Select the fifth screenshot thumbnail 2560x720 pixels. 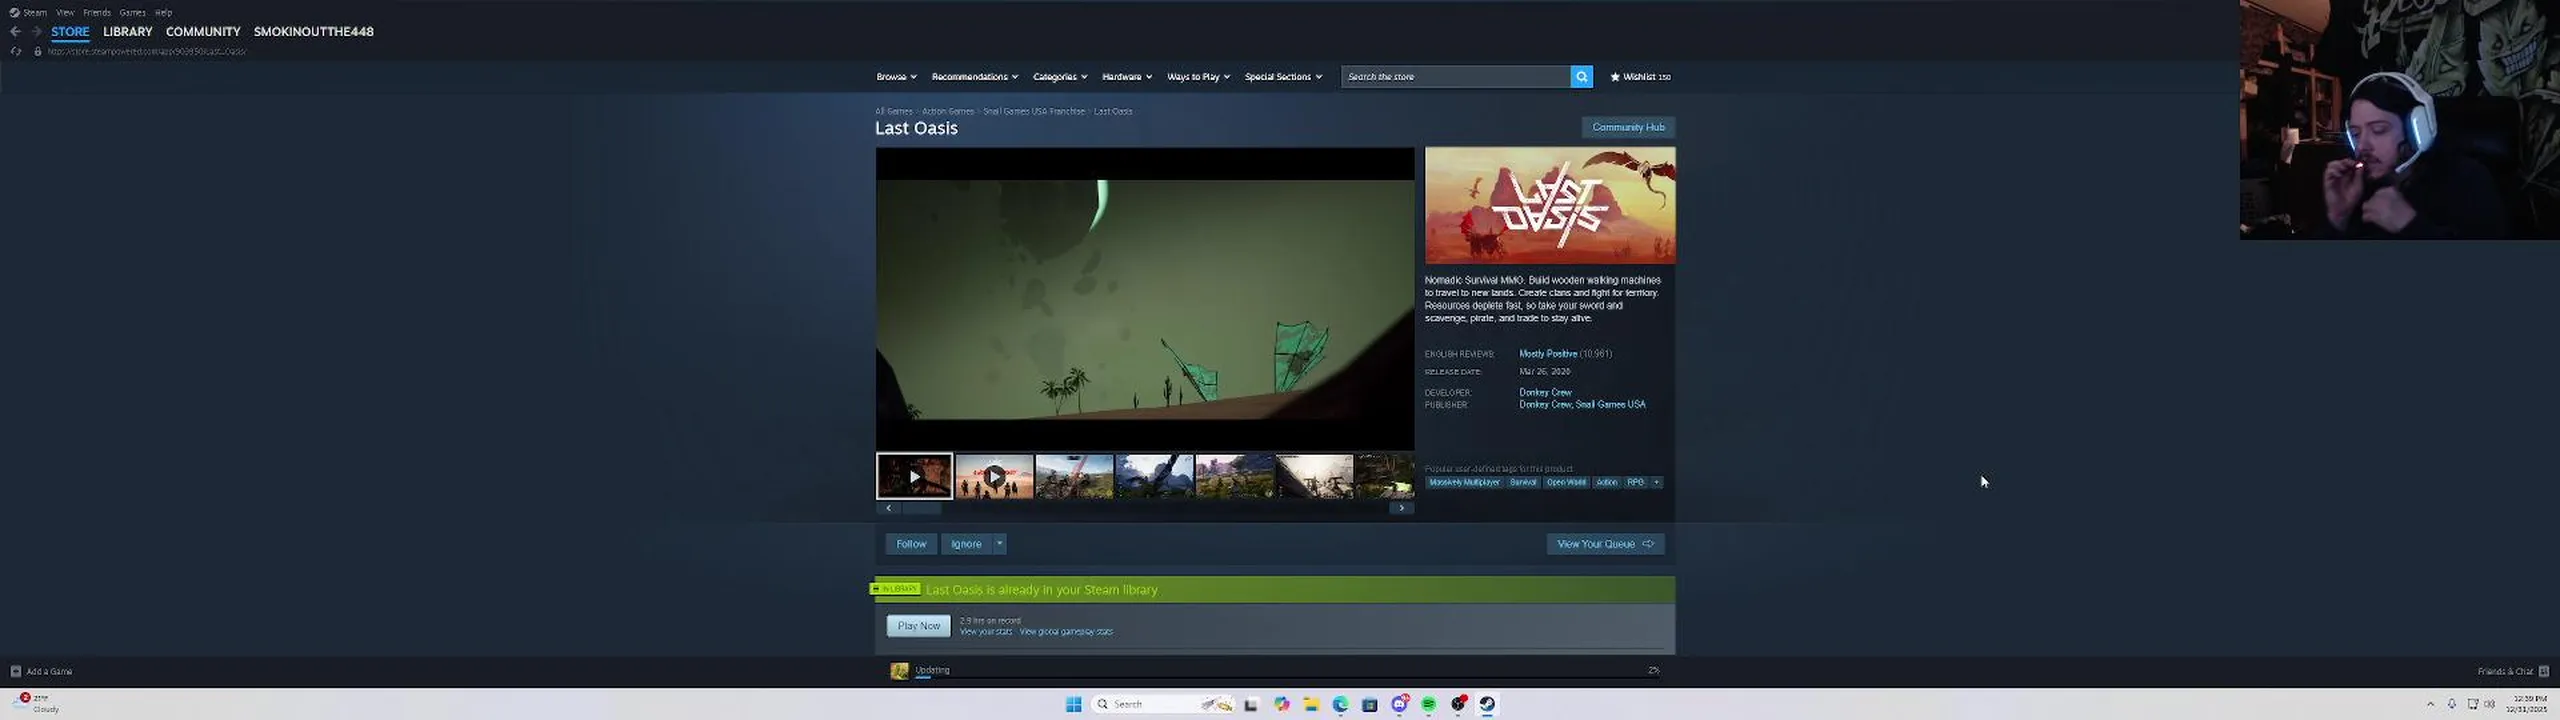[x=1234, y=476]
